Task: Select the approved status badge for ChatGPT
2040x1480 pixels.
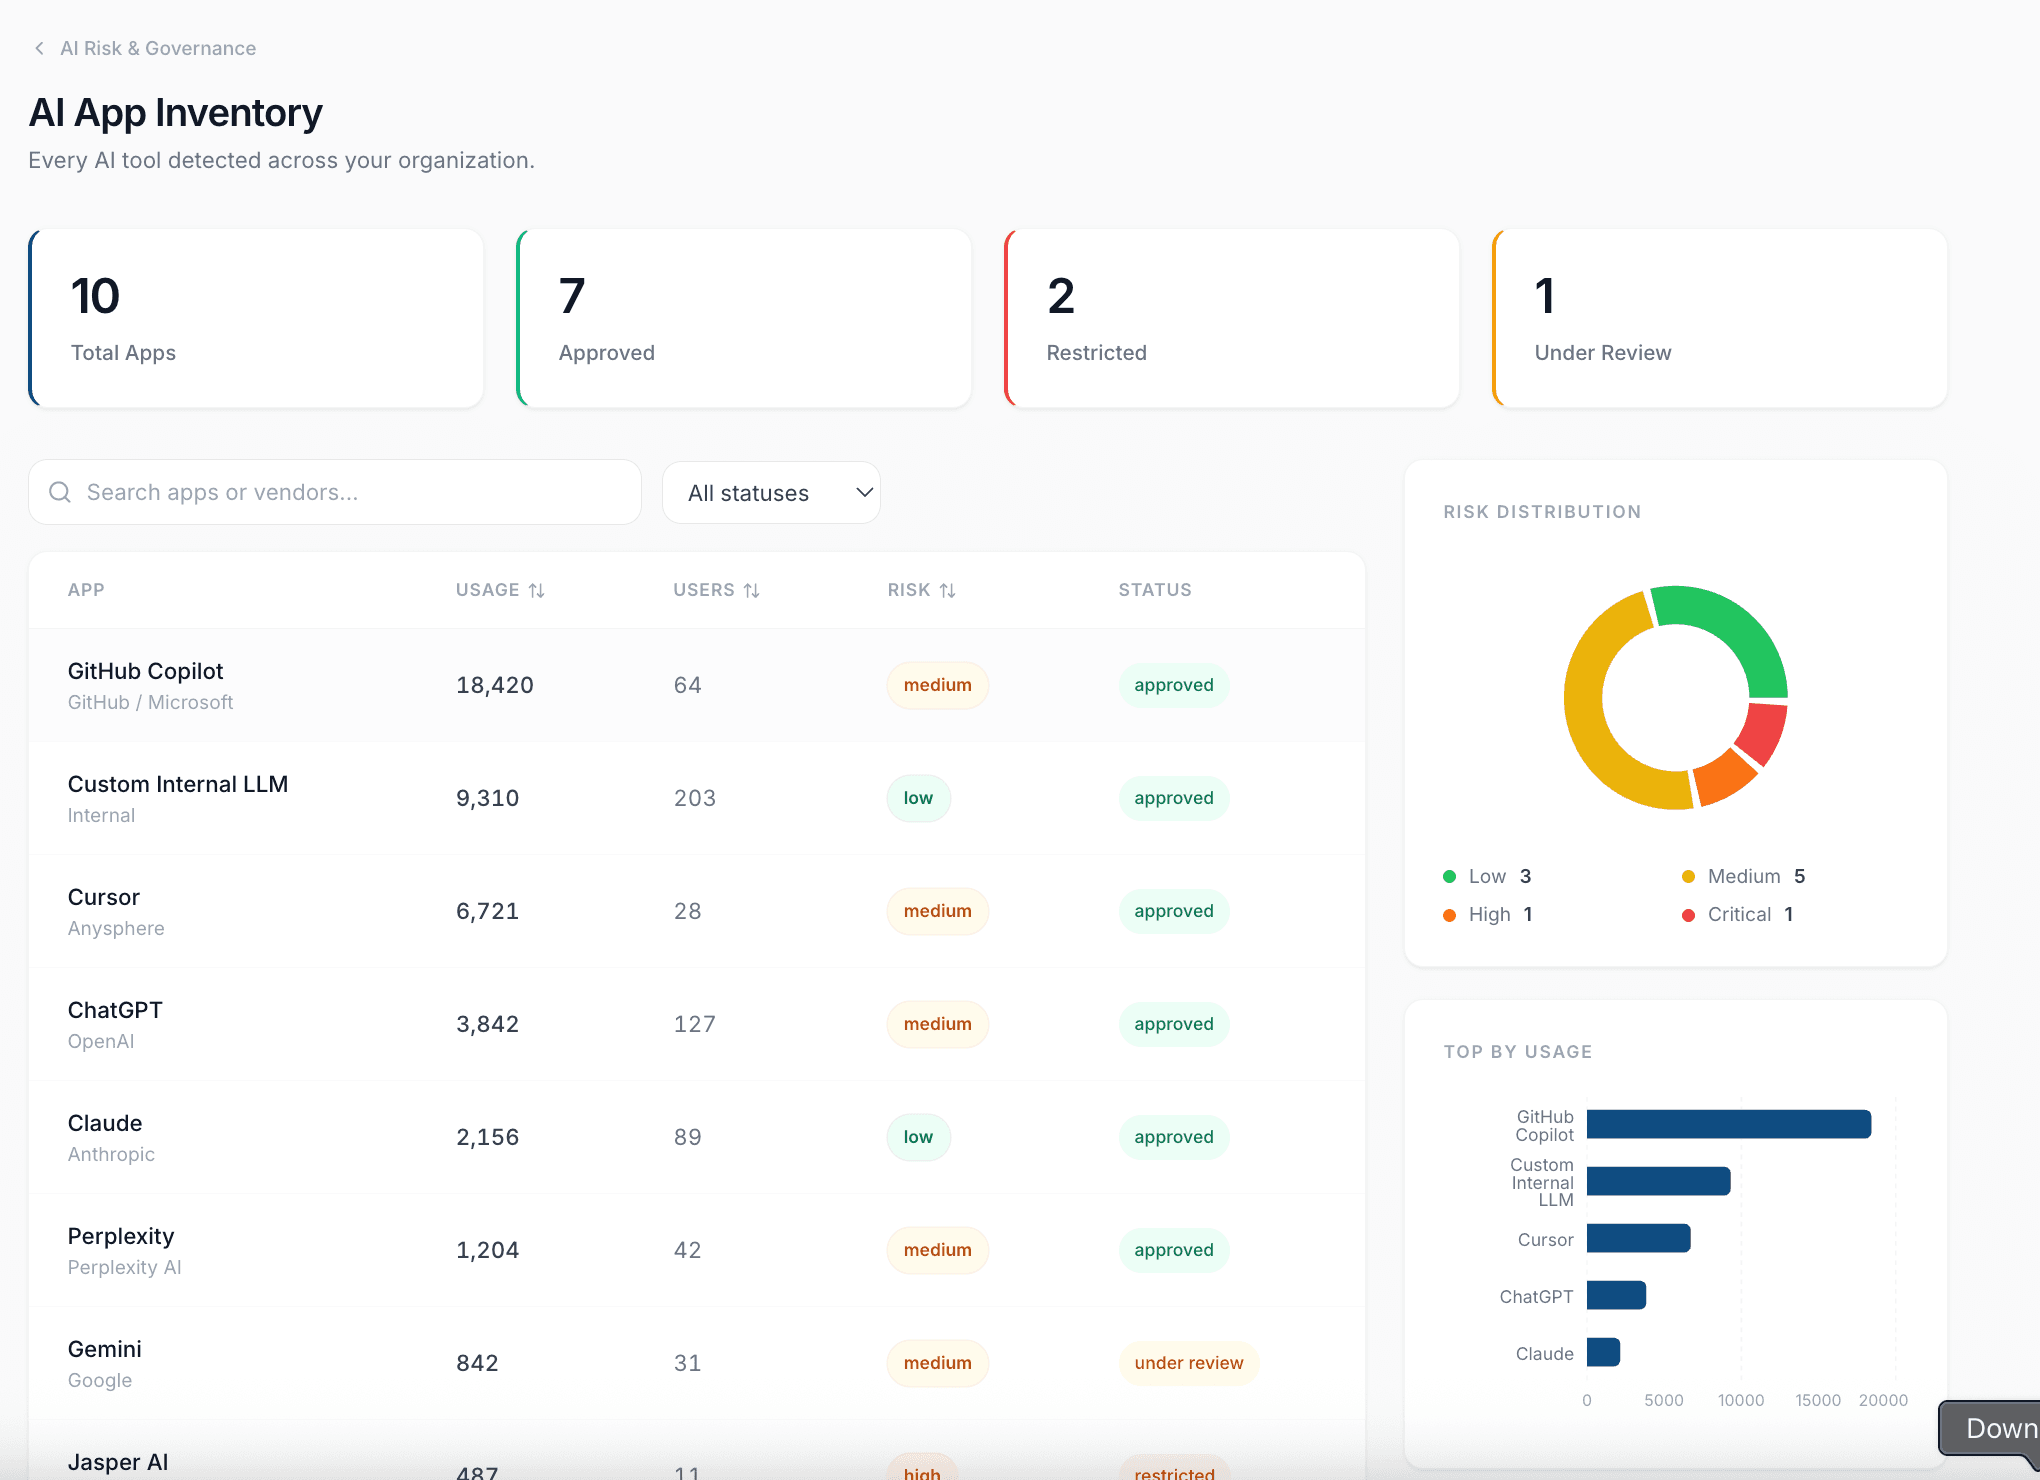Action: click(x=1173, y=1023)
